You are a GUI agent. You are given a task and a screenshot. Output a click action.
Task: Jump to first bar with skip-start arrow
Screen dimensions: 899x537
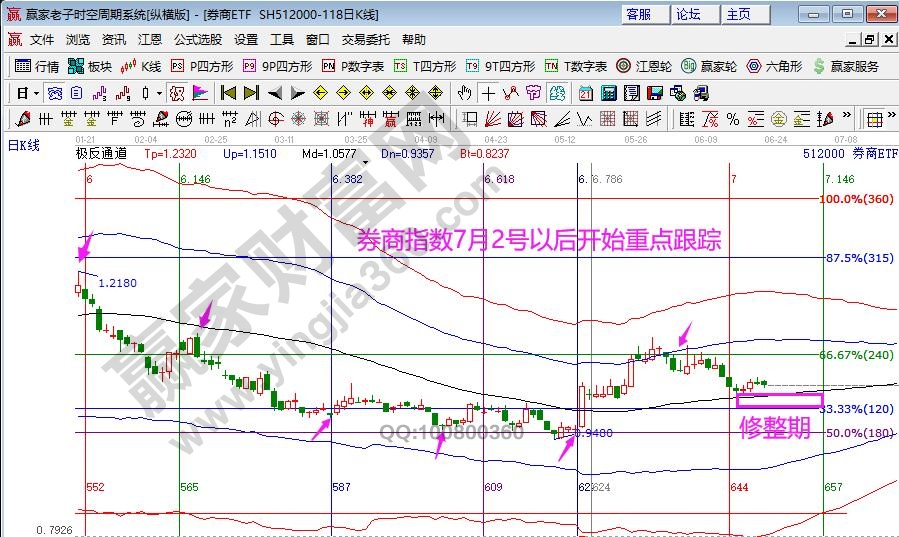click(228, 93)
